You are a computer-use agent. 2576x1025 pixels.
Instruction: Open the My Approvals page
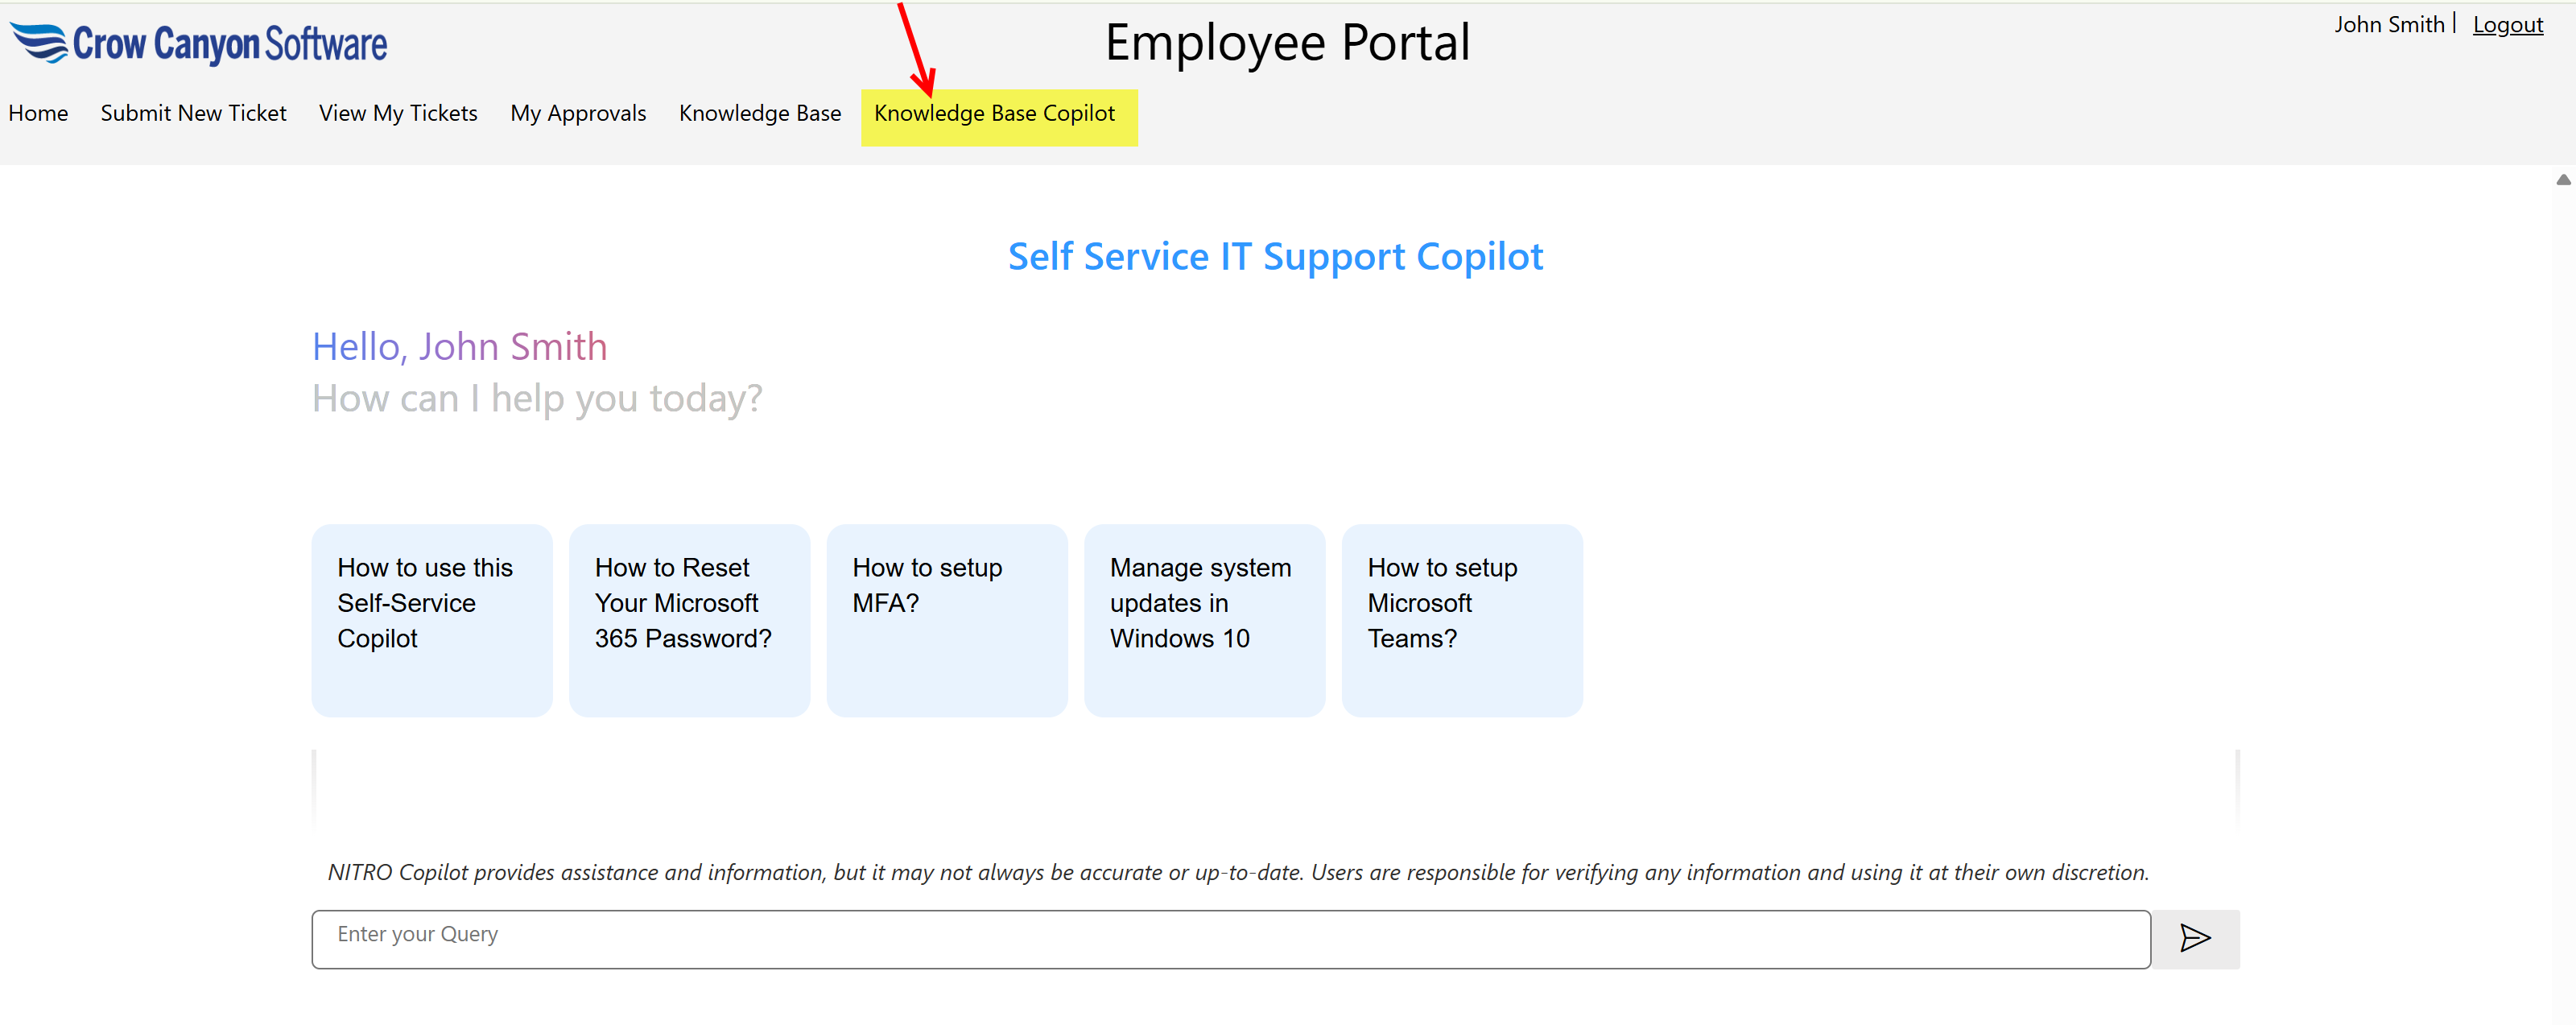[x=578, y=113]
